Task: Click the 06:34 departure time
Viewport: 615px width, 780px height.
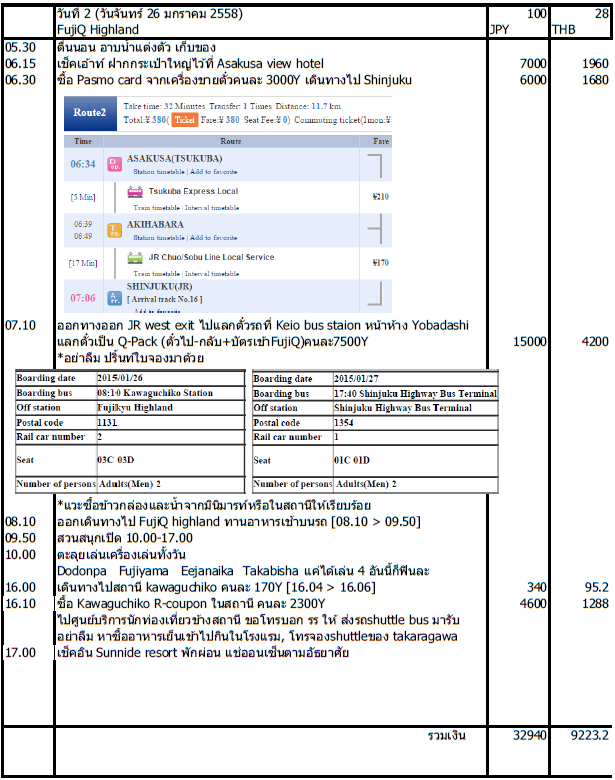Action: [x=83, y=164]
